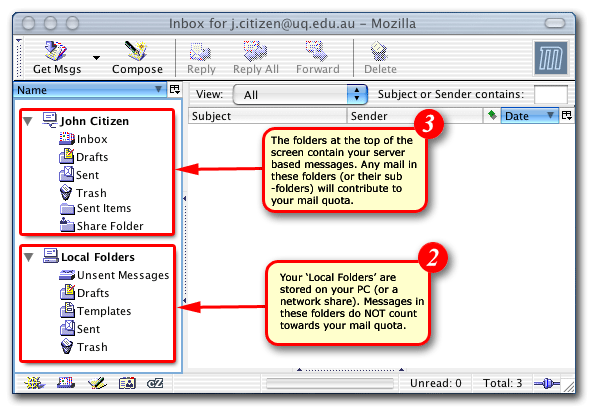The height and width of the screenshot is (407, 589).
Task: Open Mail component icon in status bar
Action: 66,383
